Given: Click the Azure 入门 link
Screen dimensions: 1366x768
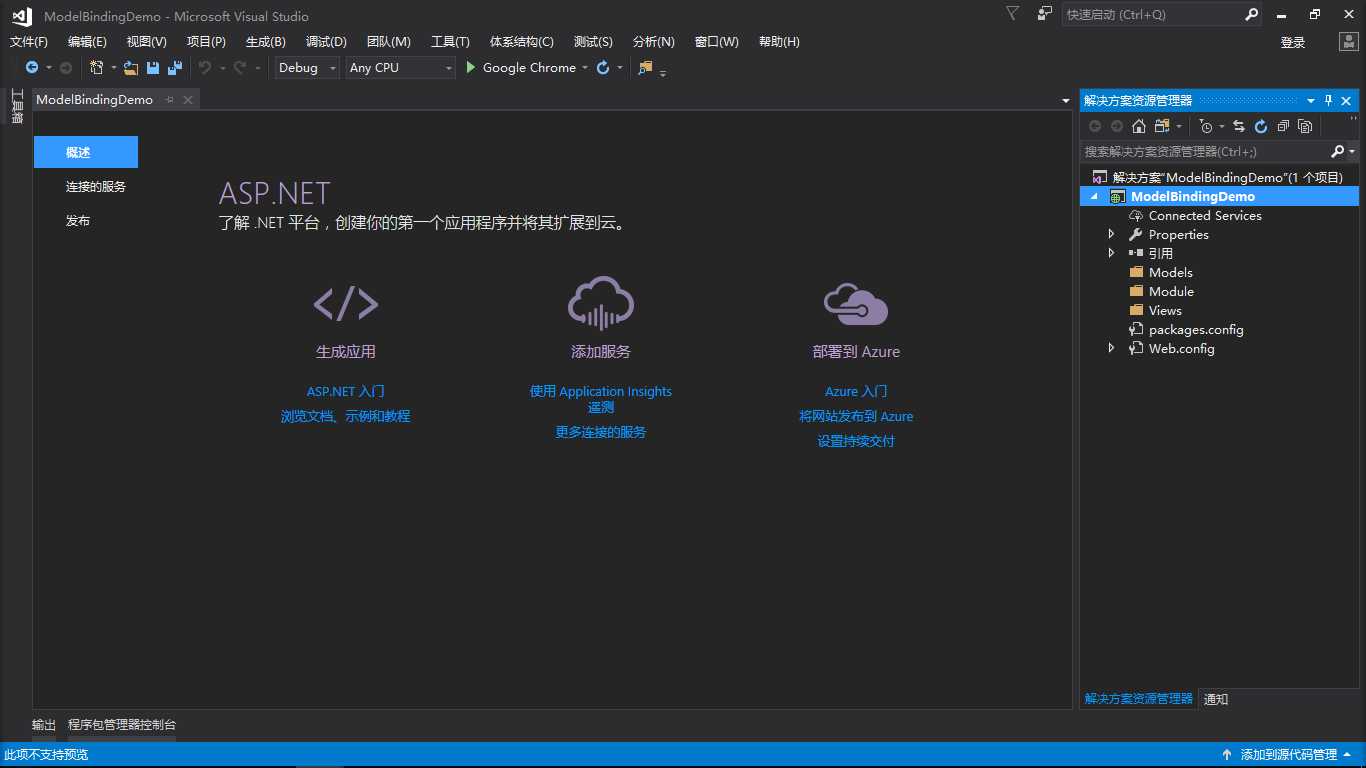Looking at the screenshot, I should tap(856, 391).
